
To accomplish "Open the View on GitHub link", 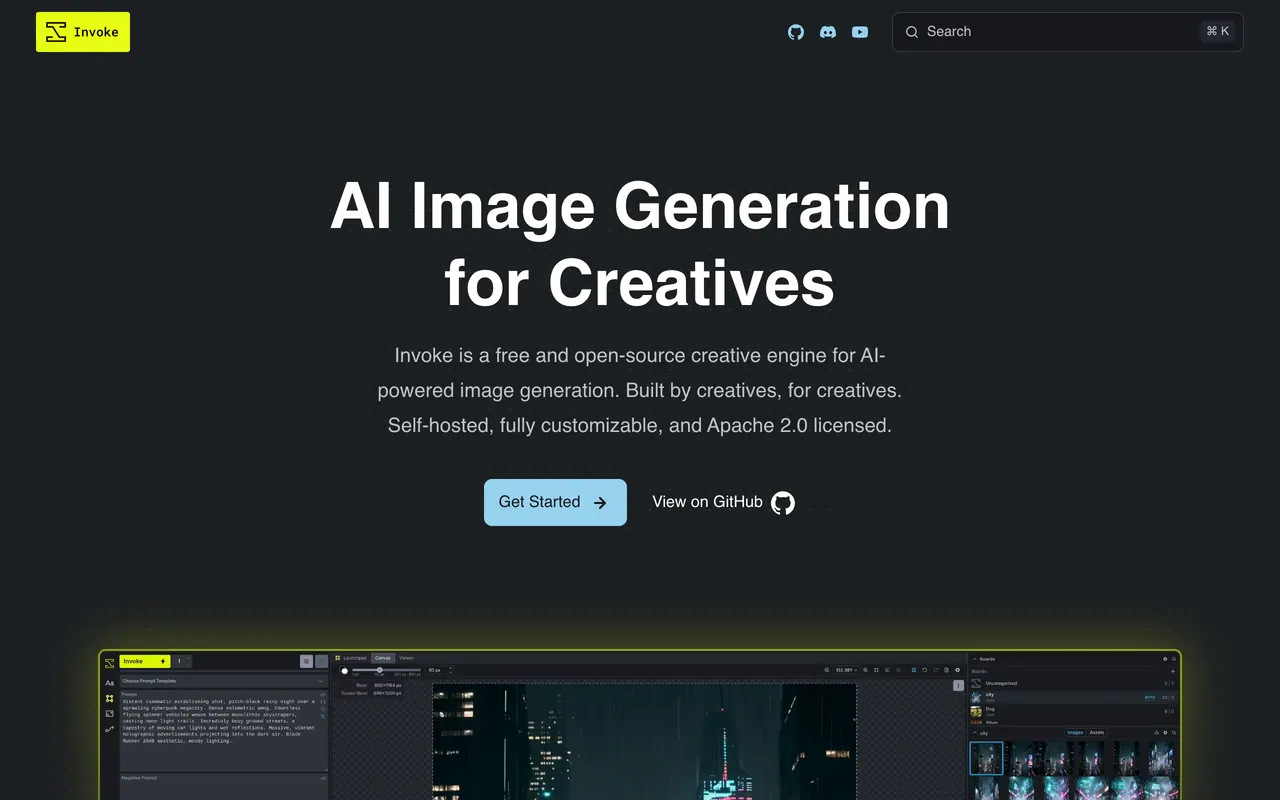I will (x=724, y=502).
